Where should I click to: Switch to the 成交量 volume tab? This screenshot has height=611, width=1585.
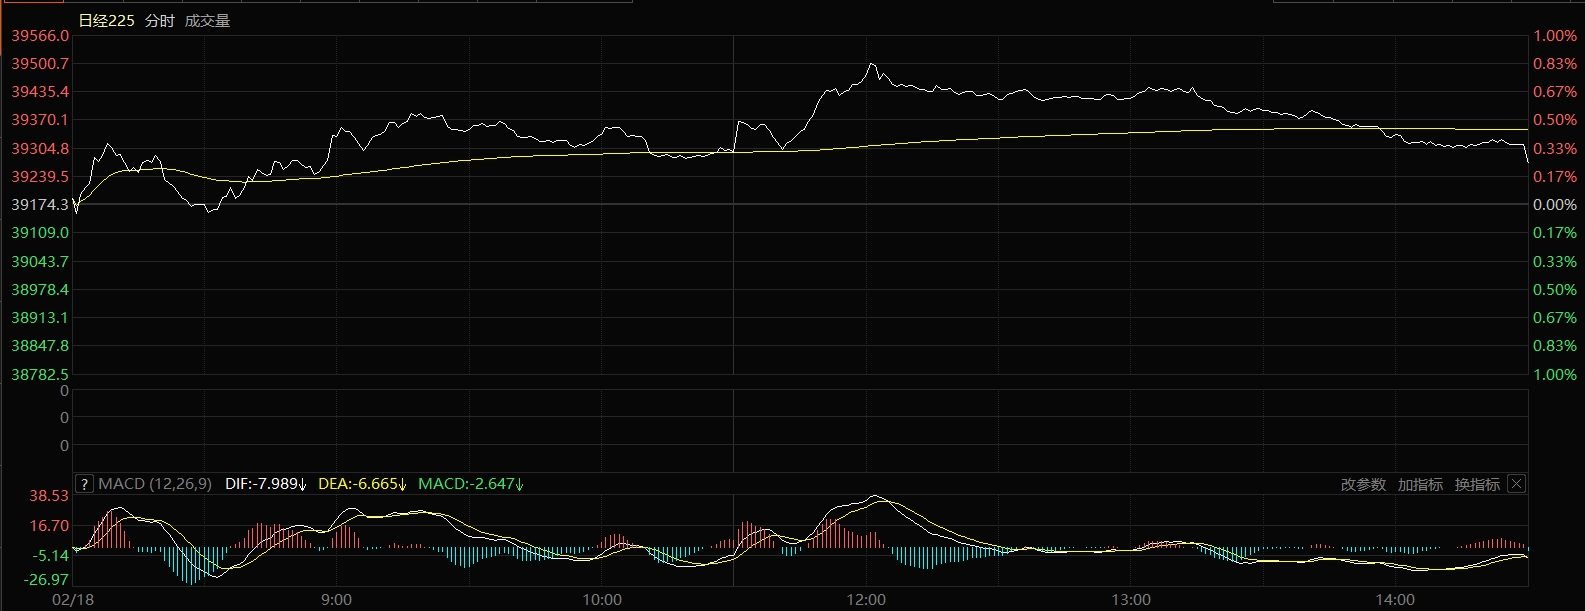tap(207, 21)
